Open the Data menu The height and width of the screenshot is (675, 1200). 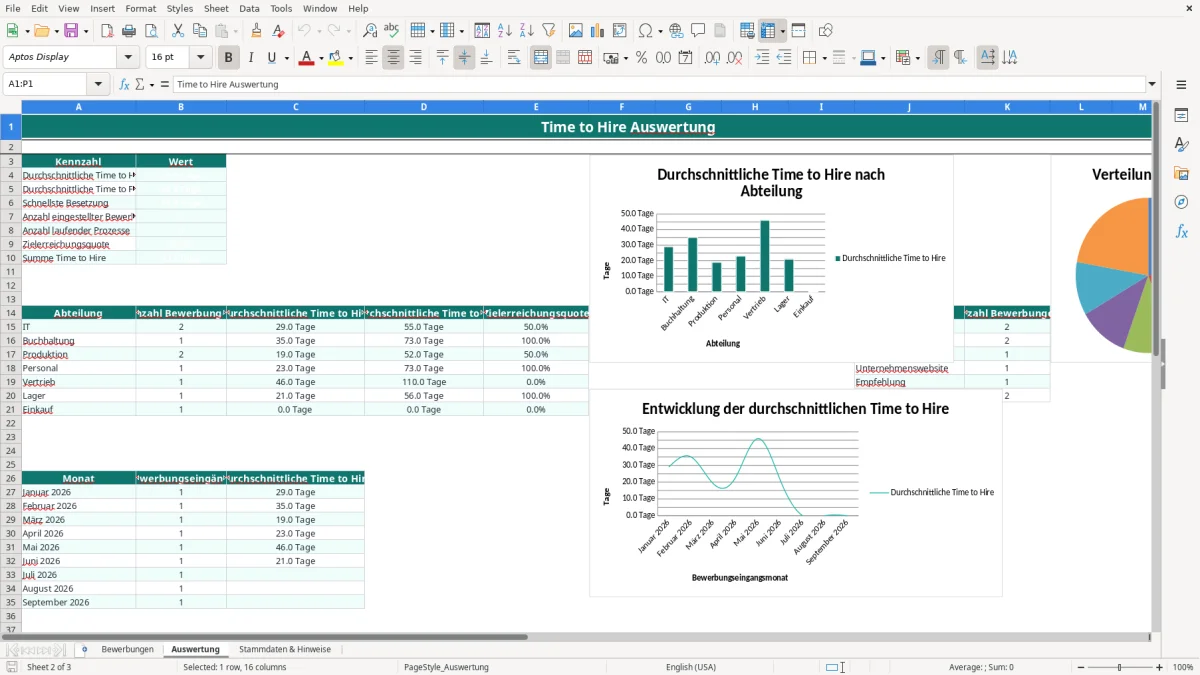(249, 8)
